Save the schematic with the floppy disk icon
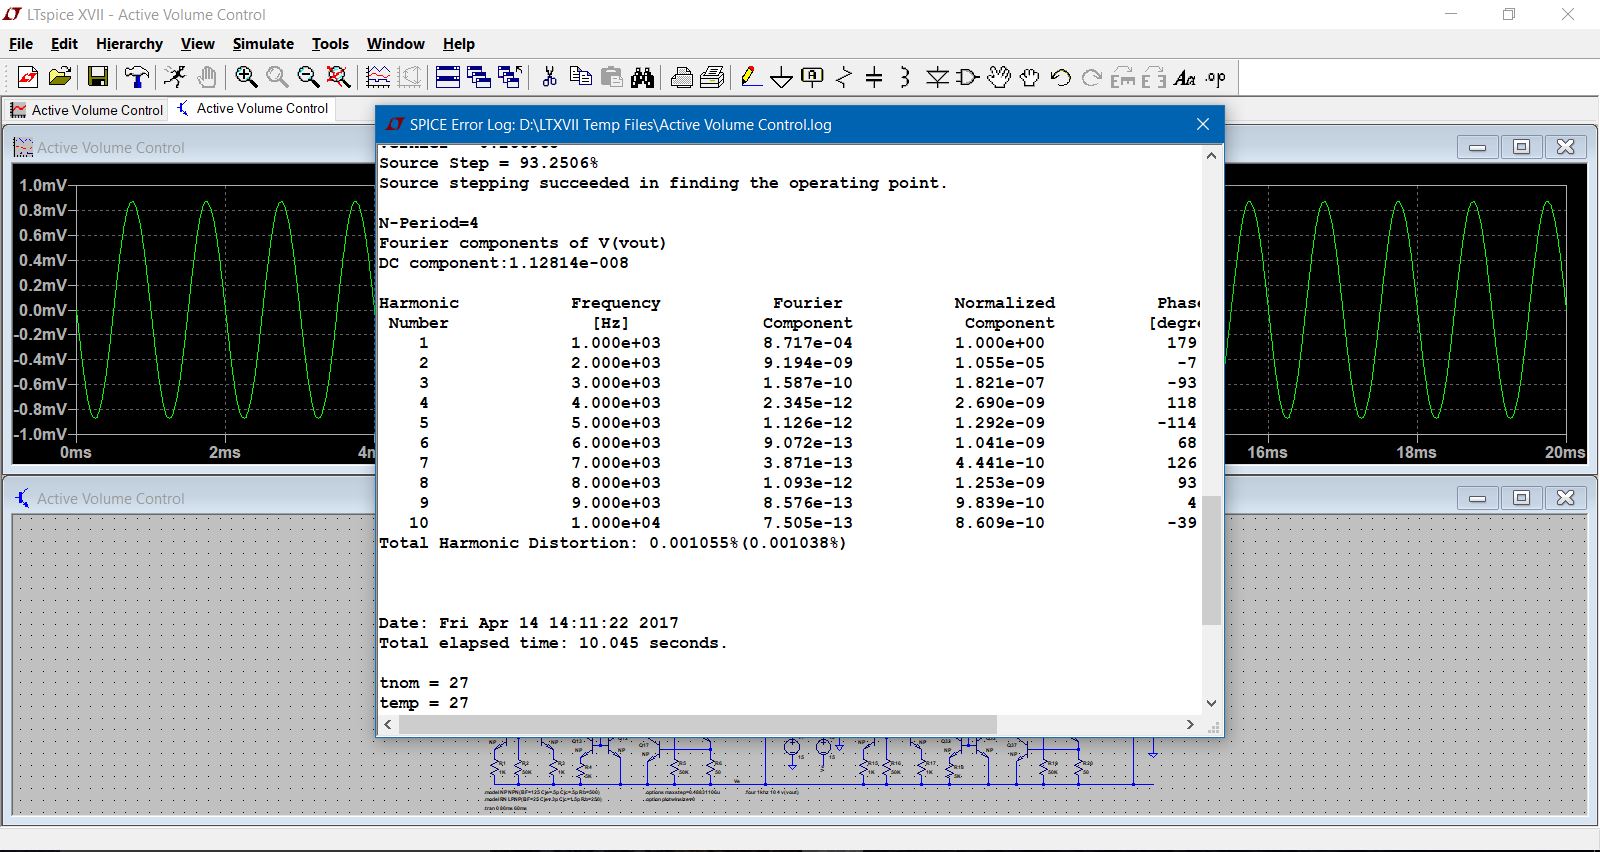1600x852 pixels. click(98, 77)
